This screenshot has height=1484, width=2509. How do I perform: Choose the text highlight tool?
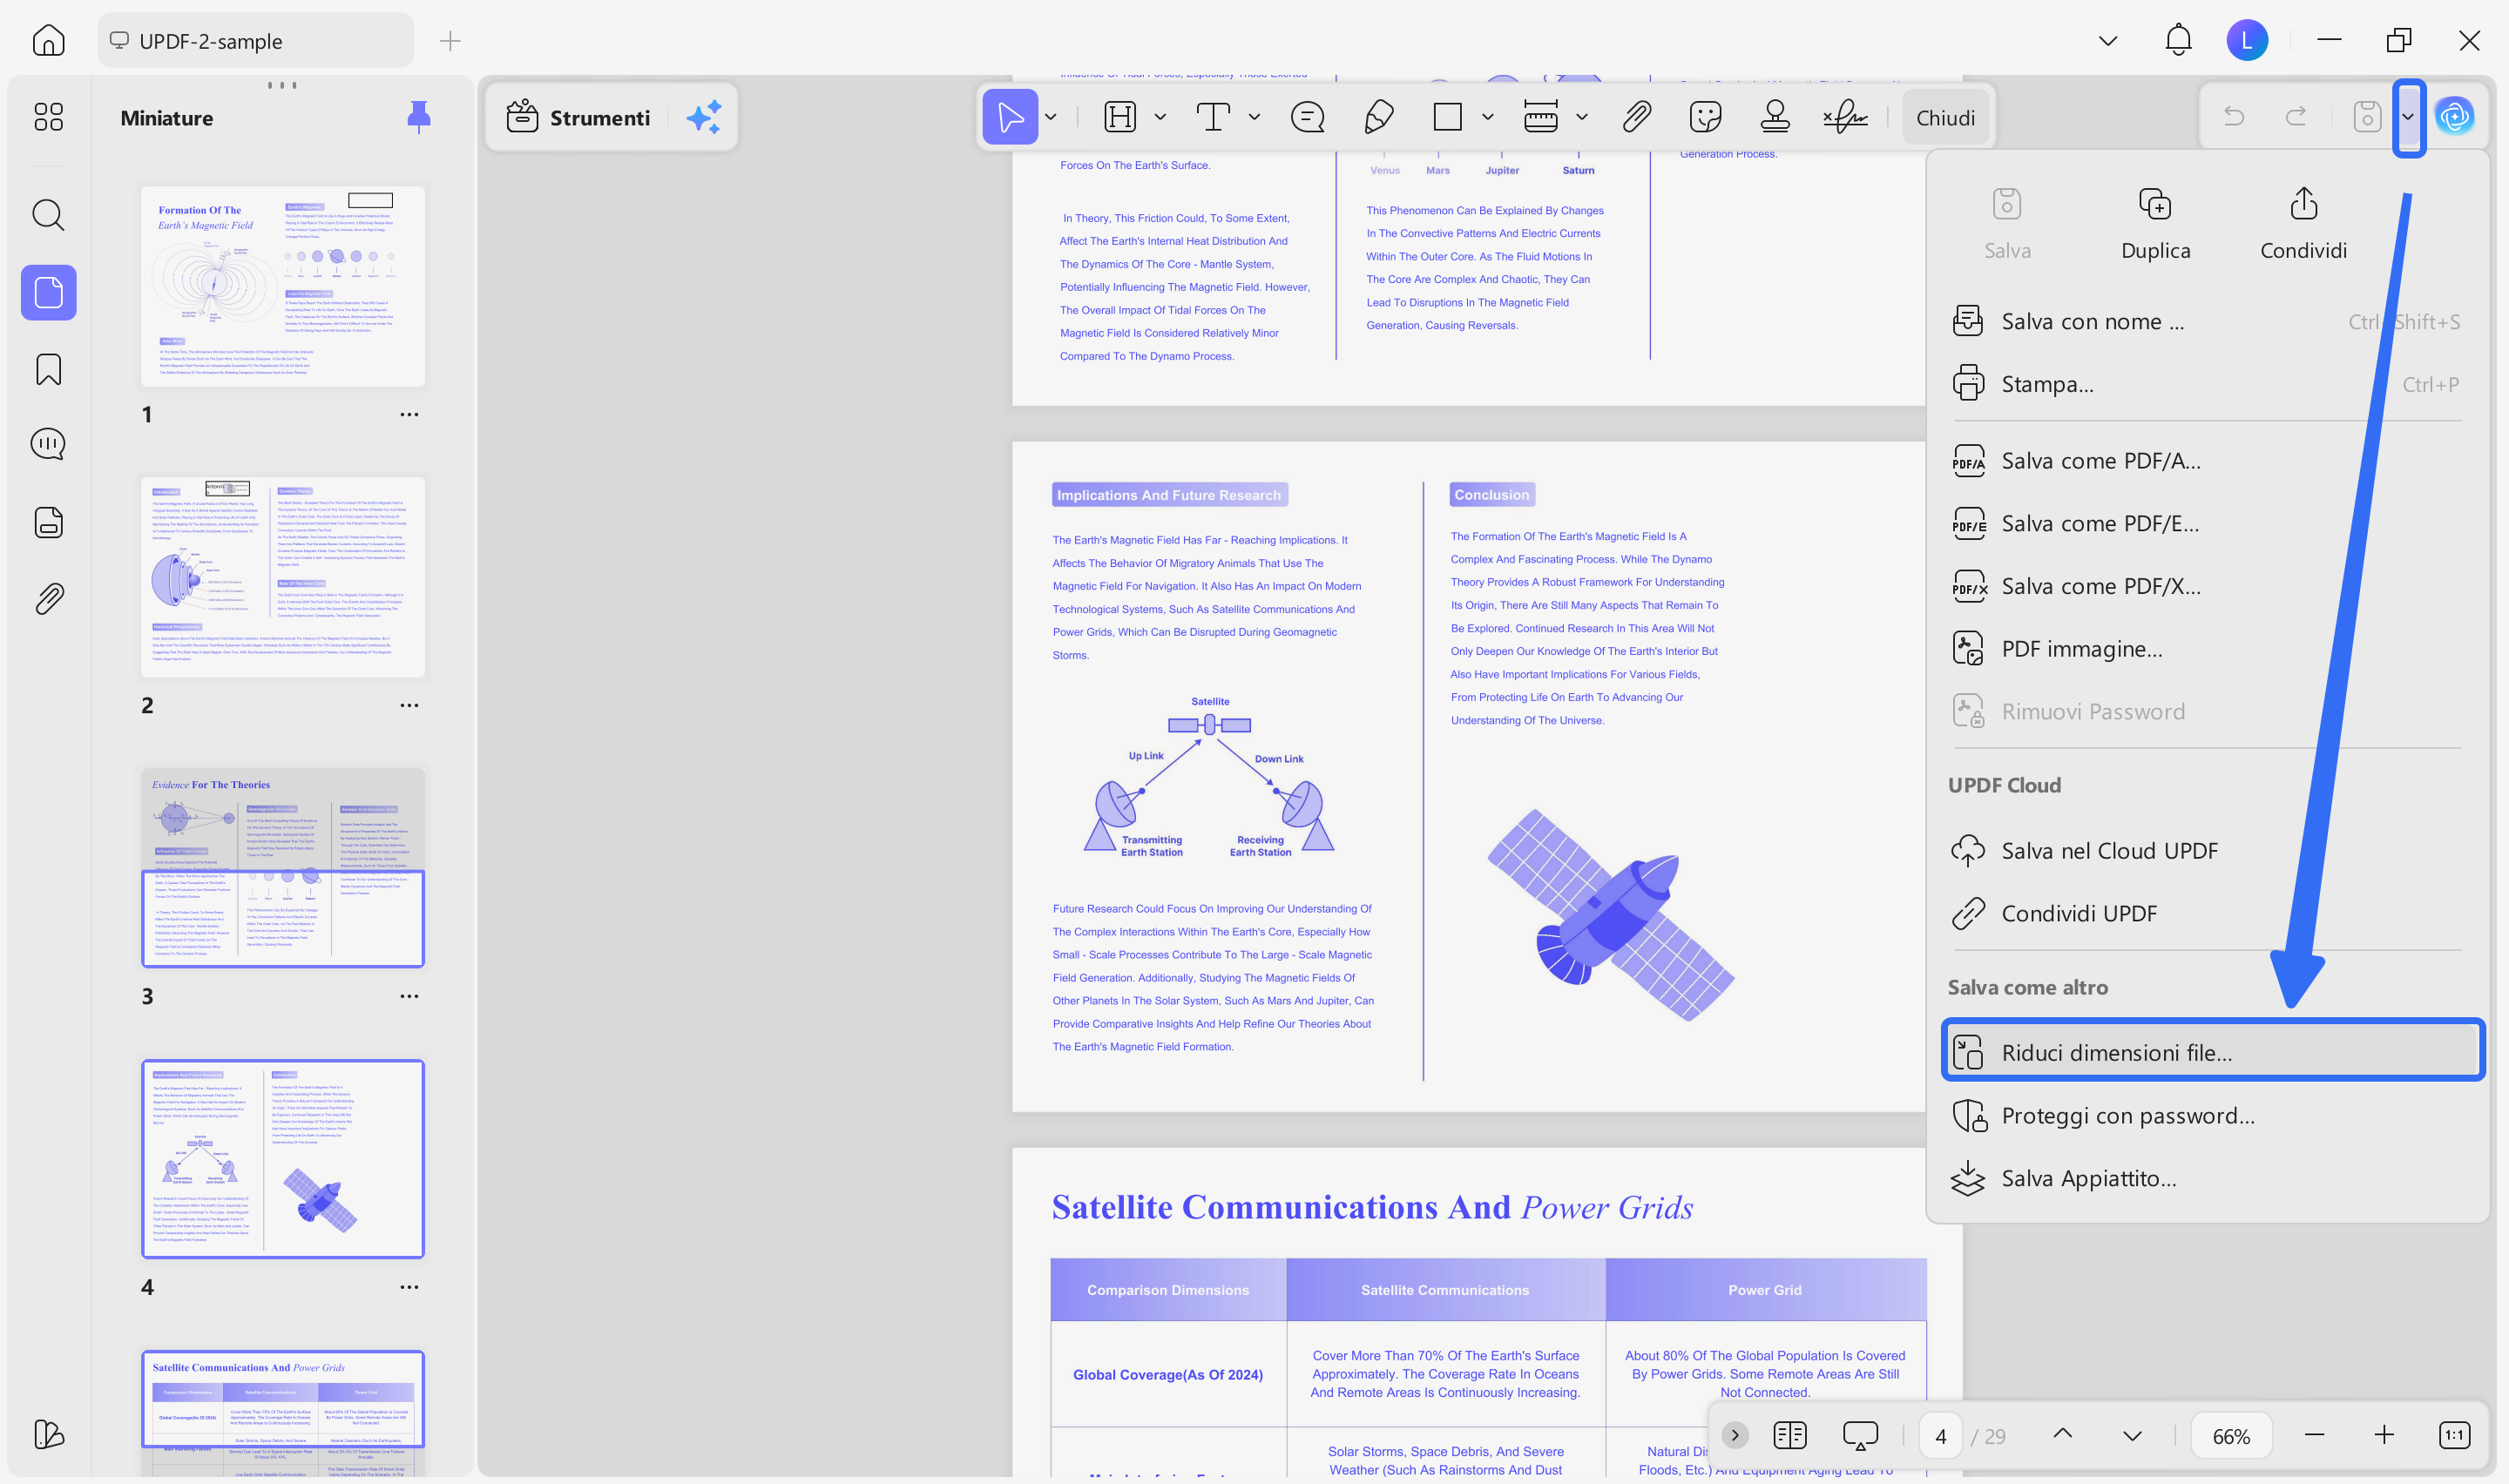[1120, 117]
